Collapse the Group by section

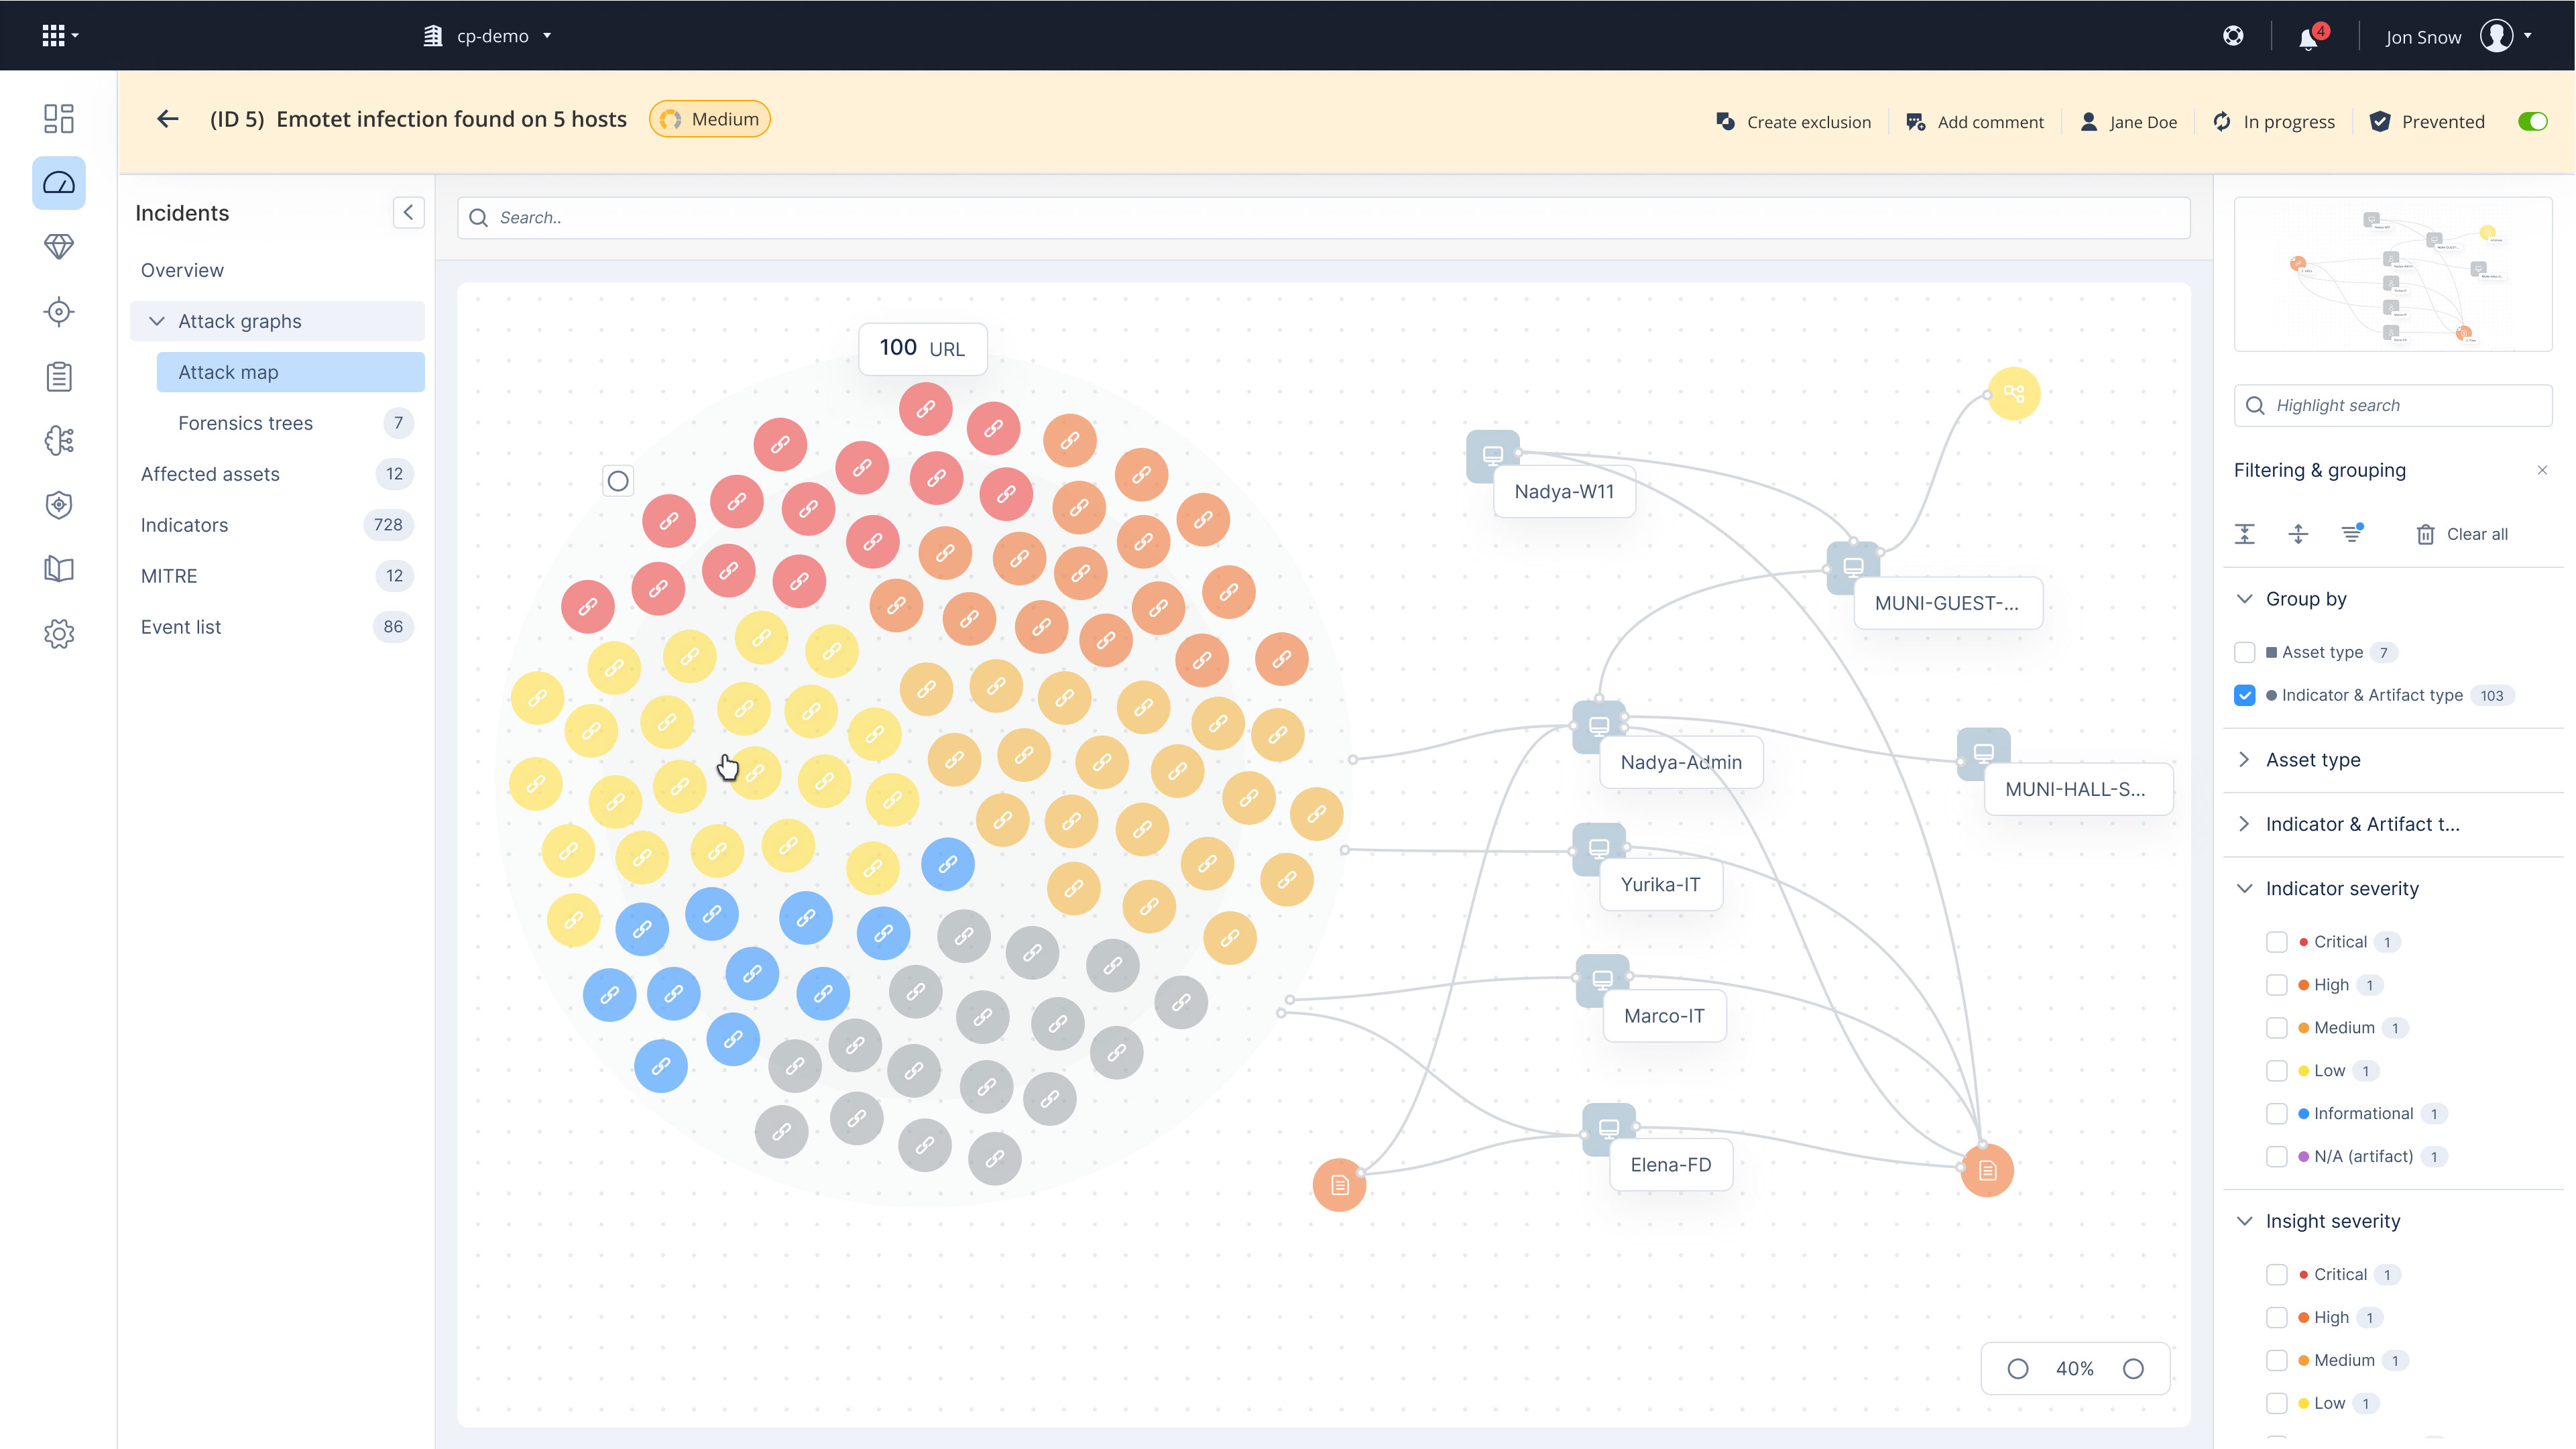2245,599
